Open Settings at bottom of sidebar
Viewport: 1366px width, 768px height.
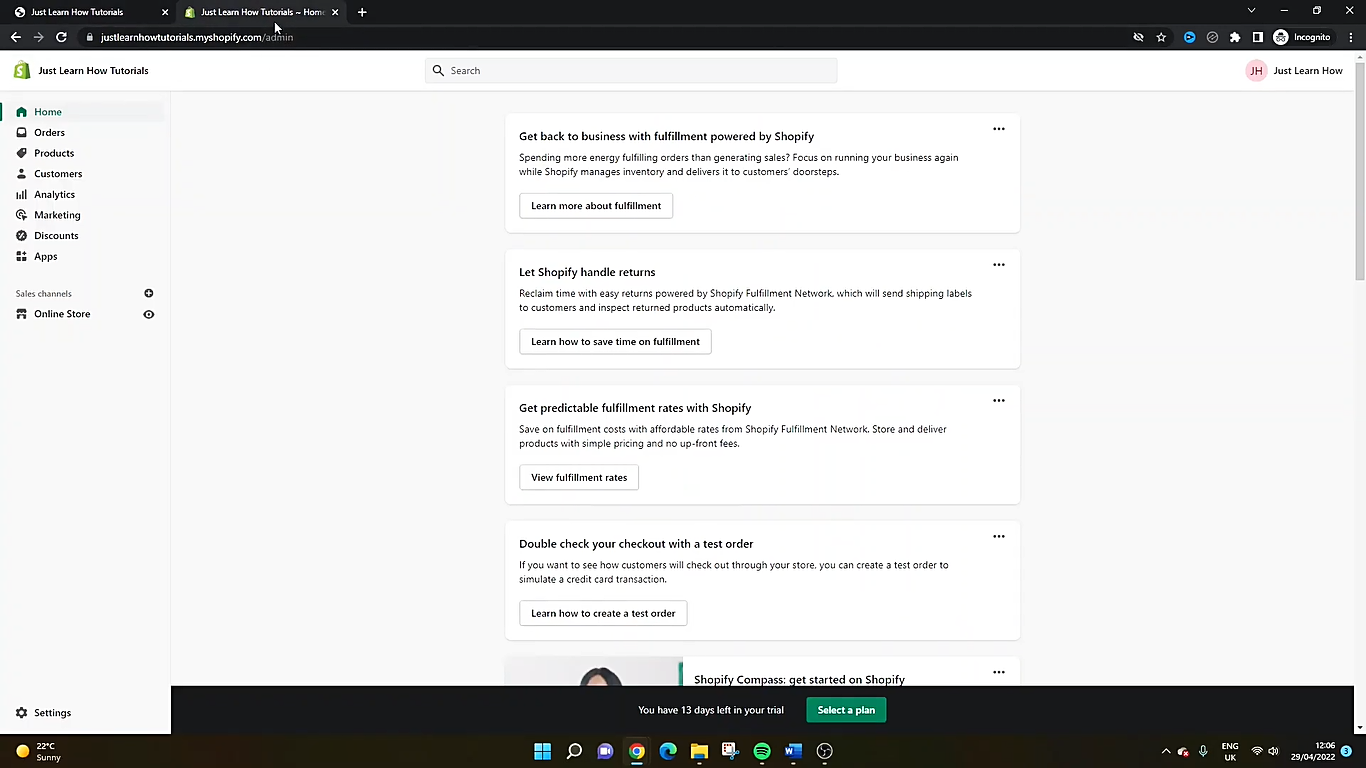52,713
